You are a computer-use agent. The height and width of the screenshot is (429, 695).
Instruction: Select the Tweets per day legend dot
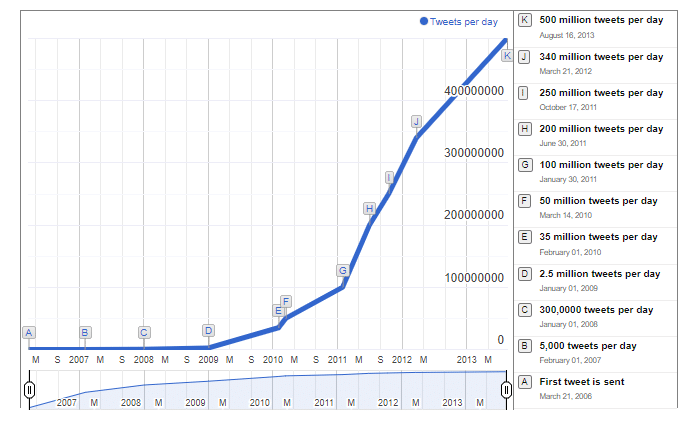pos(424,21)
